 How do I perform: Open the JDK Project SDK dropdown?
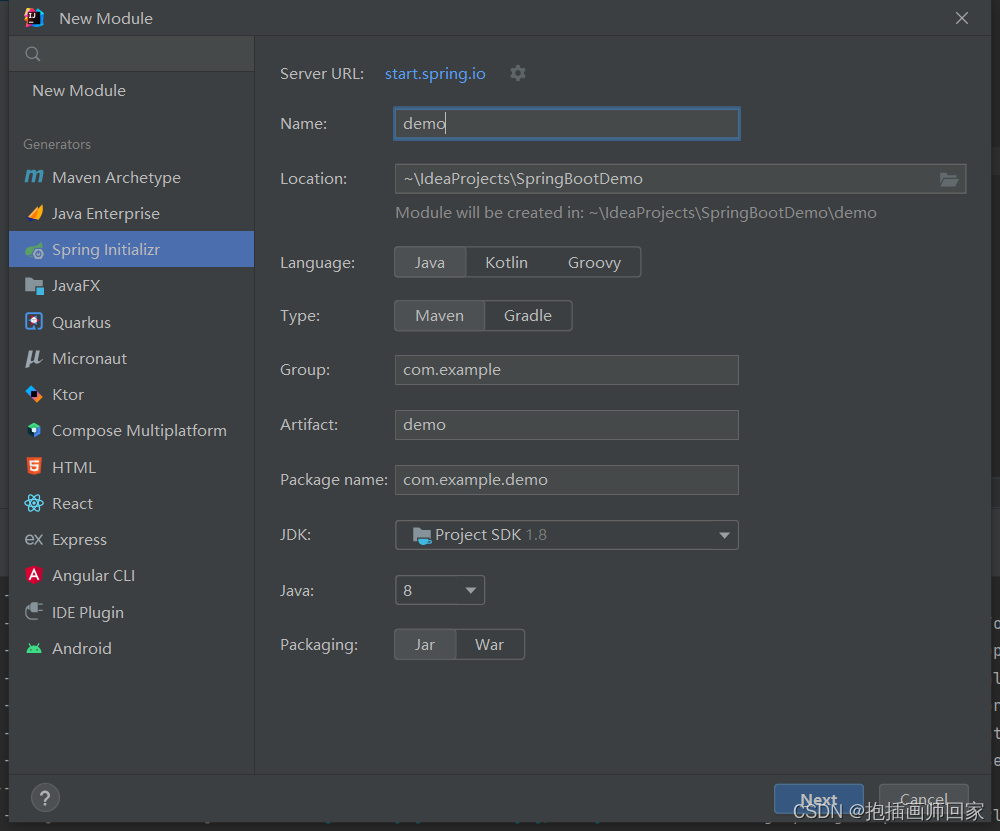pyautogui.click(x=567, y=535)
